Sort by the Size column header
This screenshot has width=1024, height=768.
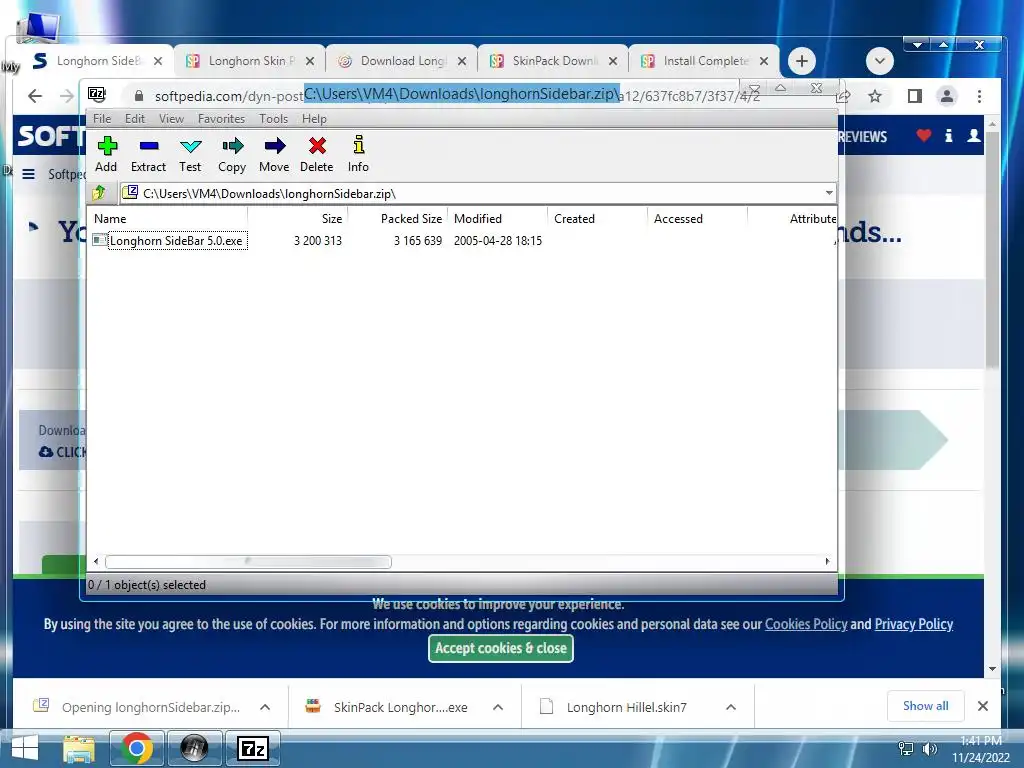tap(297, 219)
